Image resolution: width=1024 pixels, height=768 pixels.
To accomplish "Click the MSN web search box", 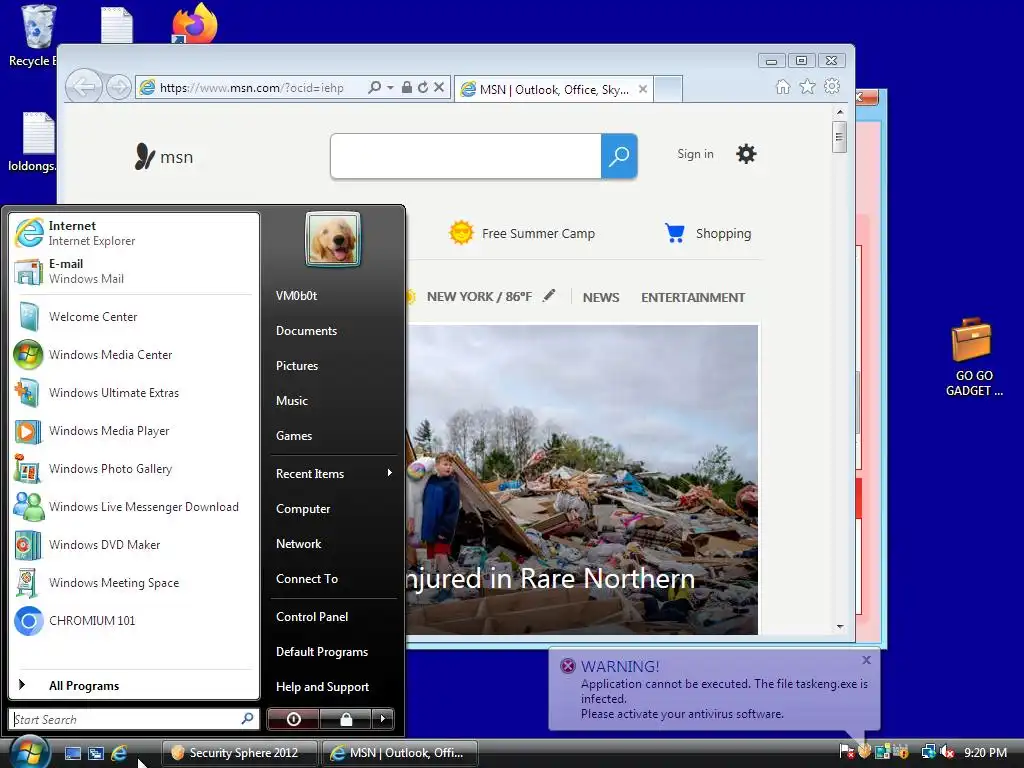I will [466, 156].
